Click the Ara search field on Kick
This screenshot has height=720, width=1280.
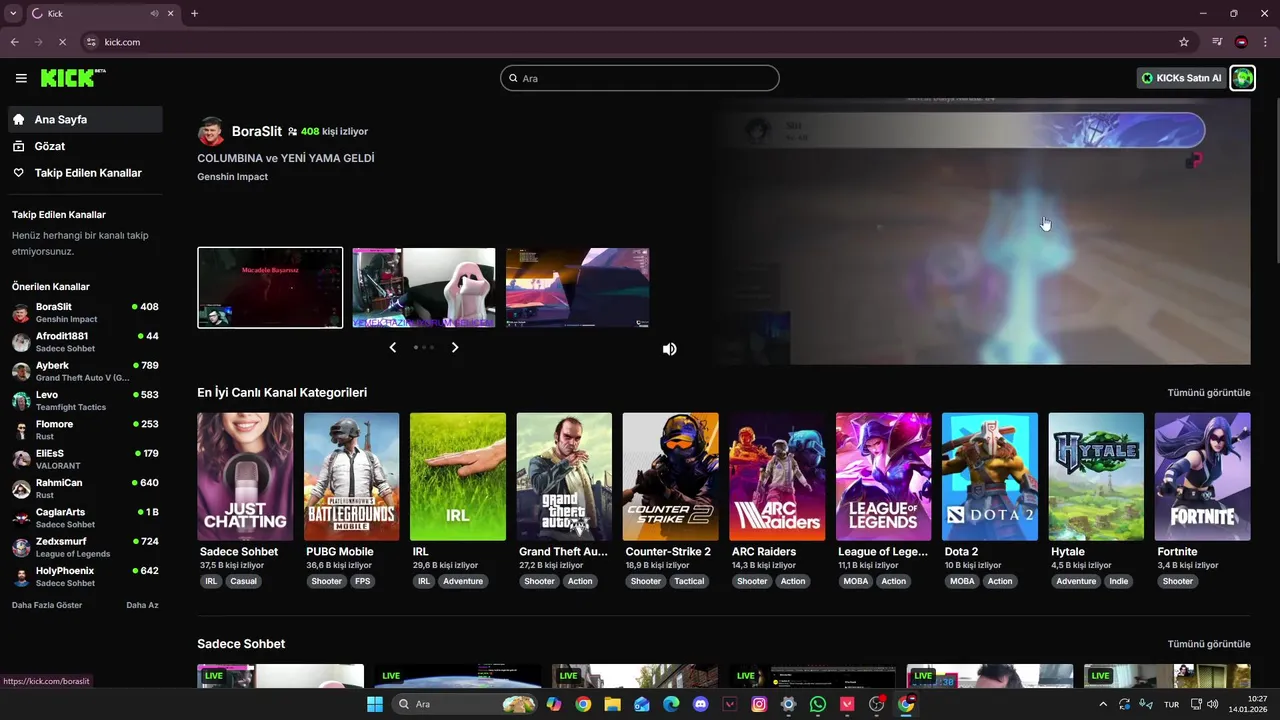pos(640,78)
